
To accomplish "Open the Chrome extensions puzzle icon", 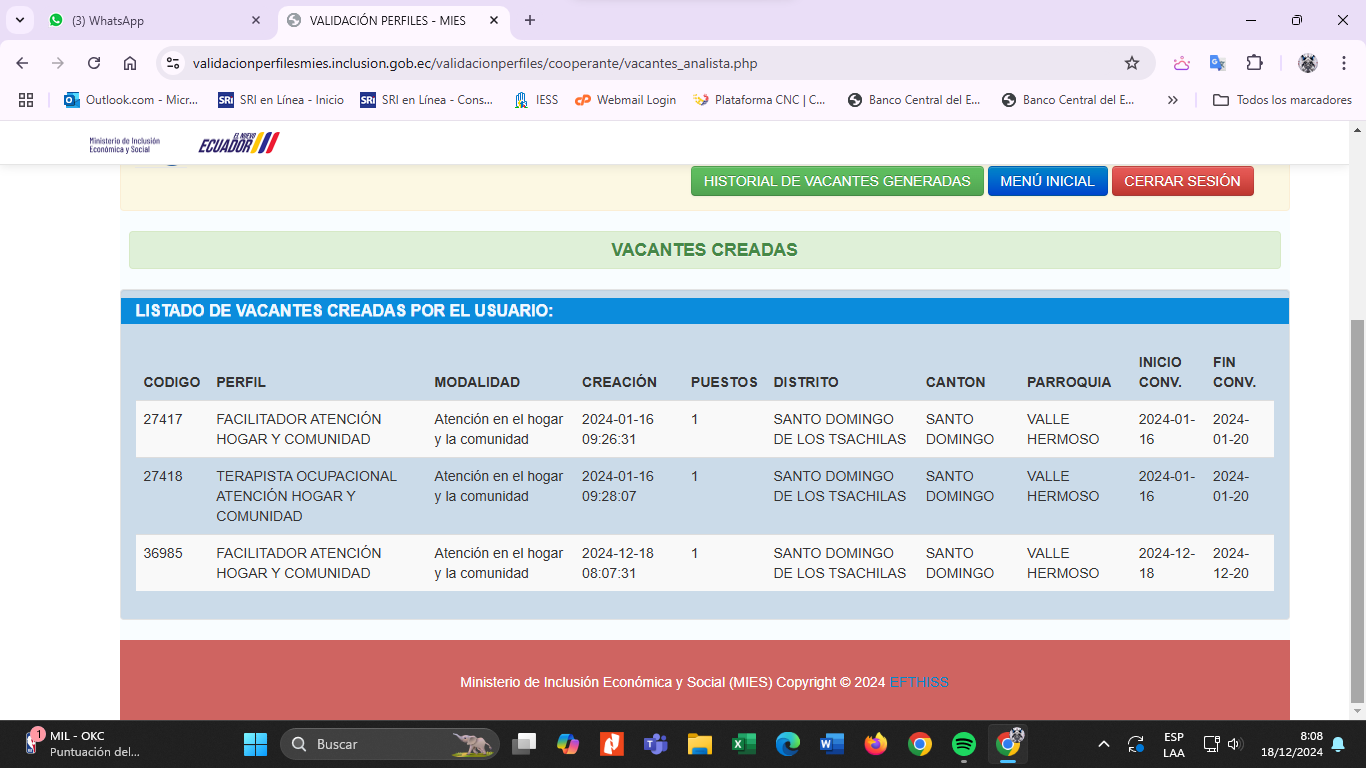I will coord(1254,63).
